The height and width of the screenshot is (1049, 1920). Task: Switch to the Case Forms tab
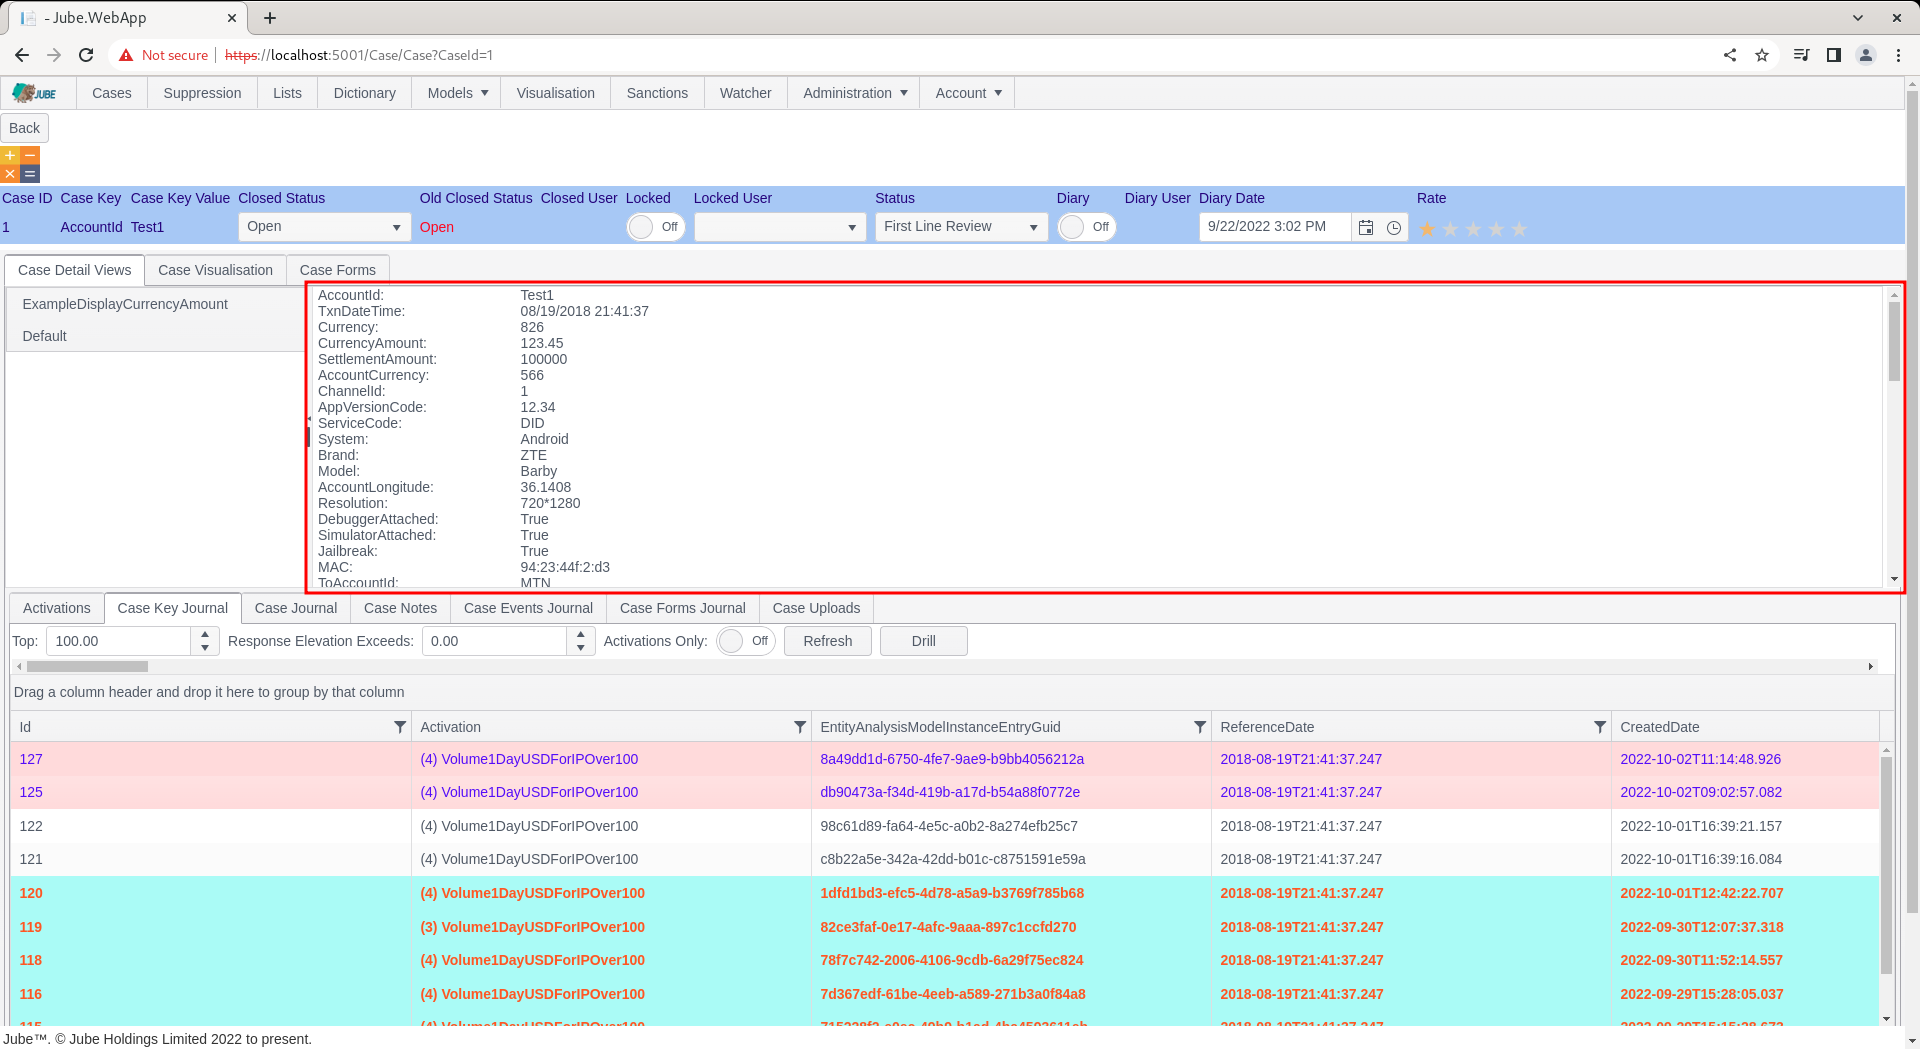click(x=338, y=270)
